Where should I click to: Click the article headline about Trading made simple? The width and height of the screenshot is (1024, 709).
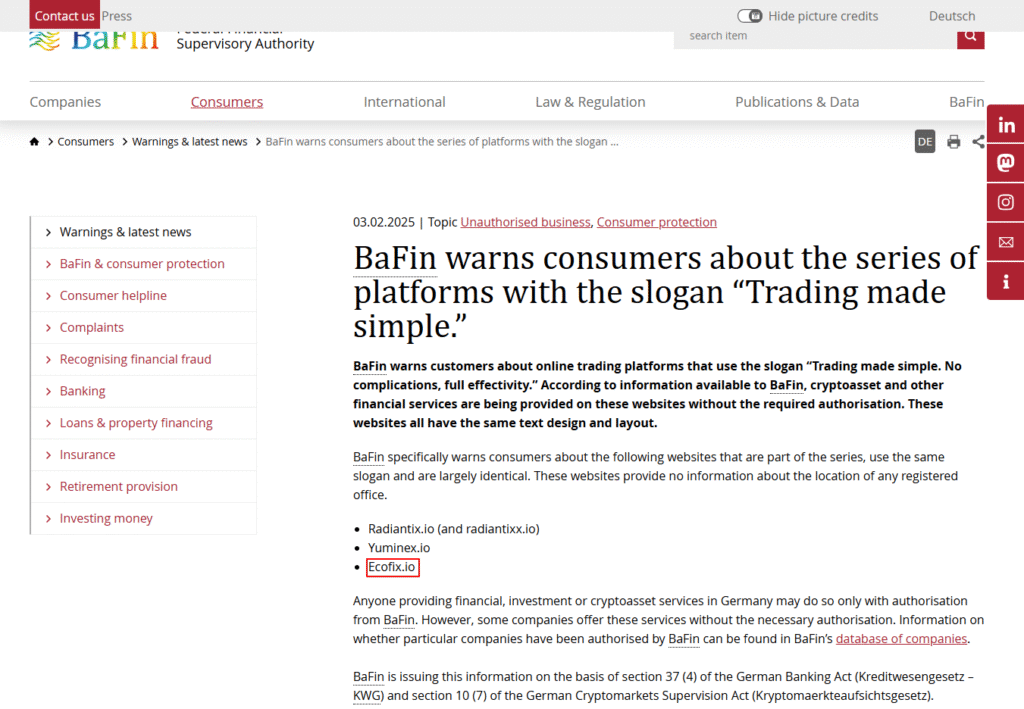[666, 292]
